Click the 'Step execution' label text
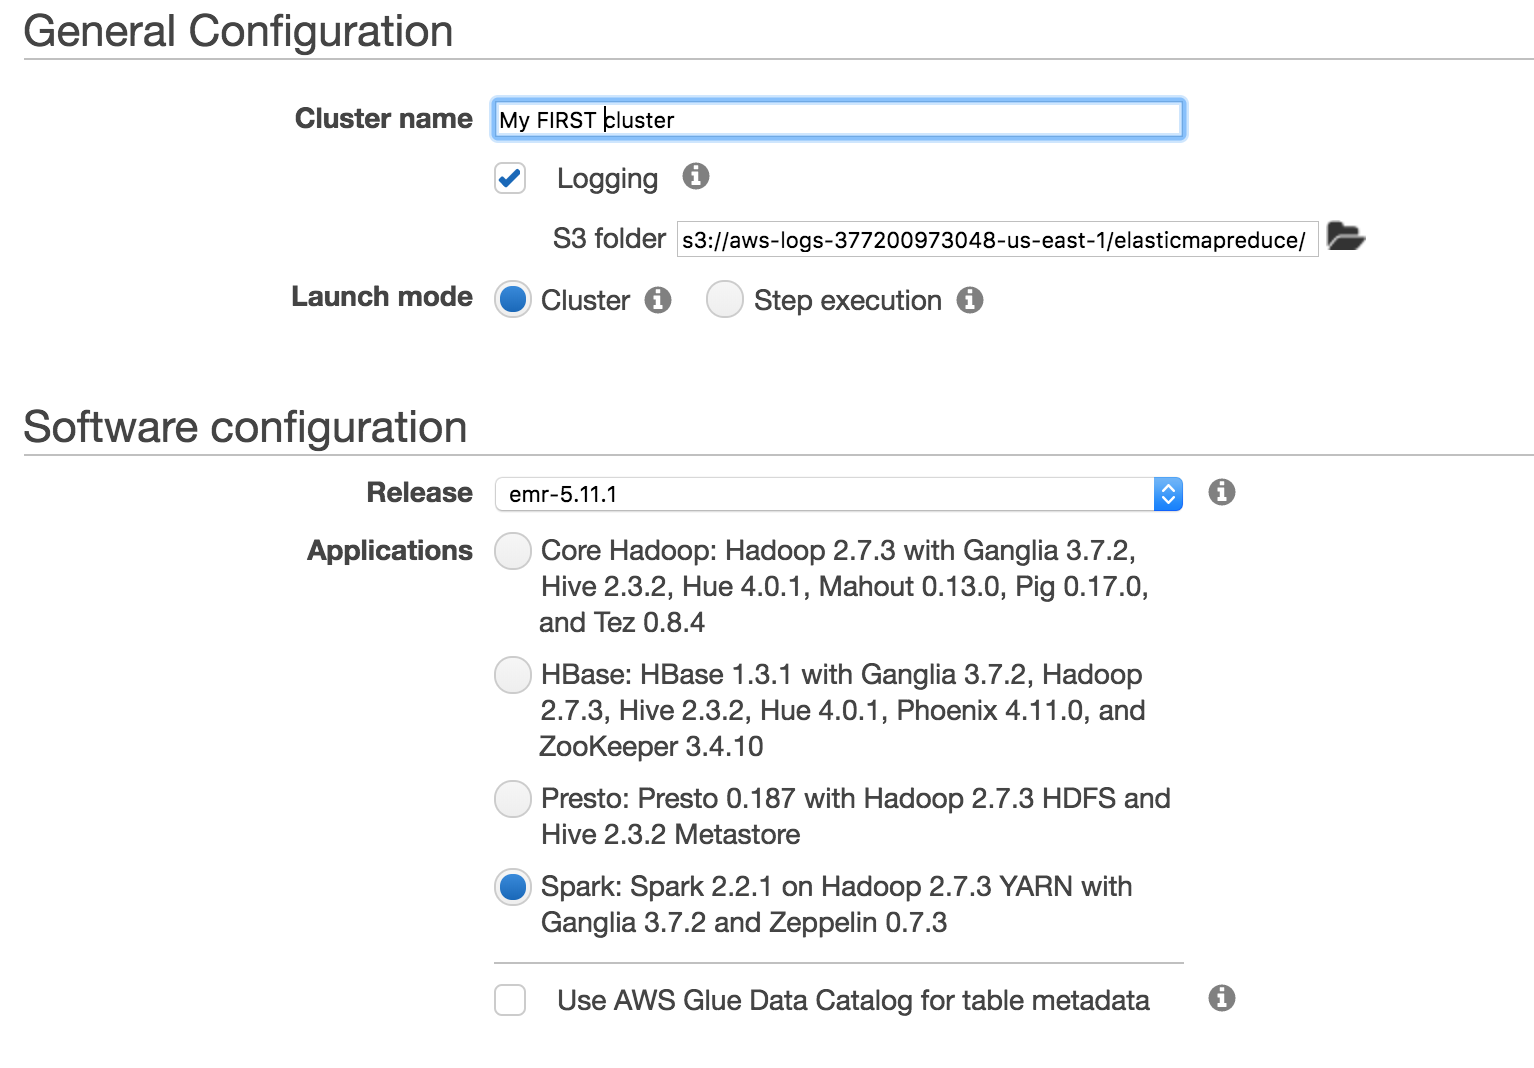The height and width of the screenshot is (1068, 1534). click(x=848, y=300)
